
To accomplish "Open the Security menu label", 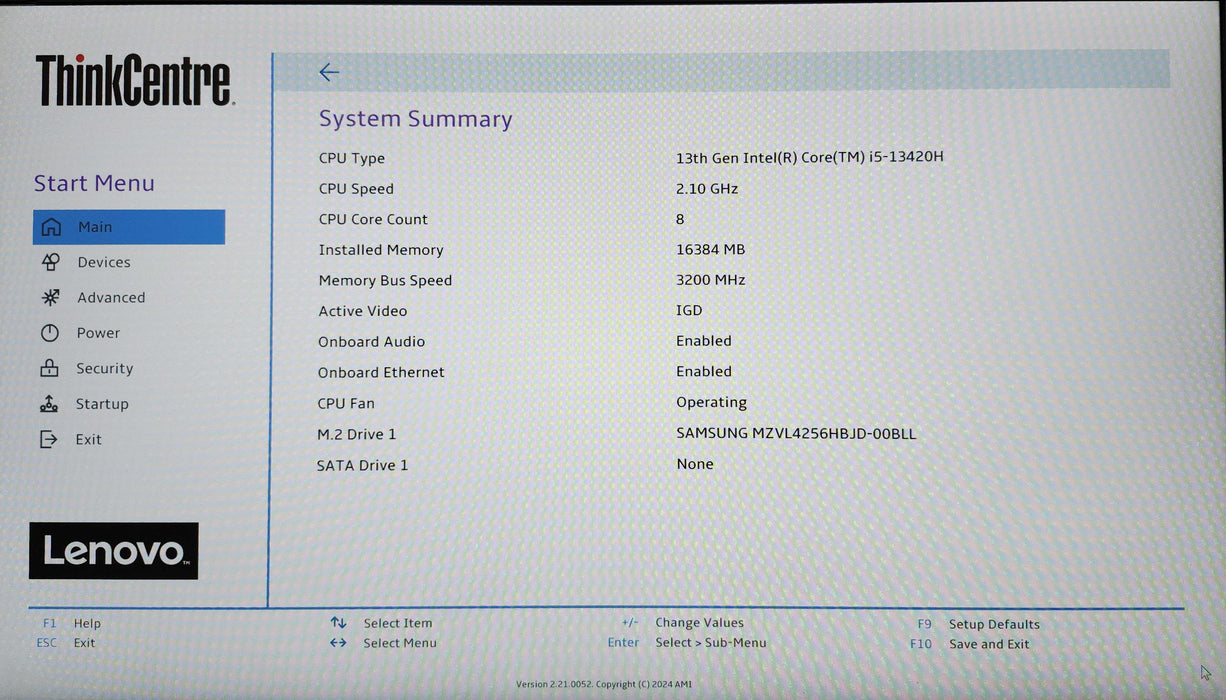I will pyautogui.click(x=104, y=369).
